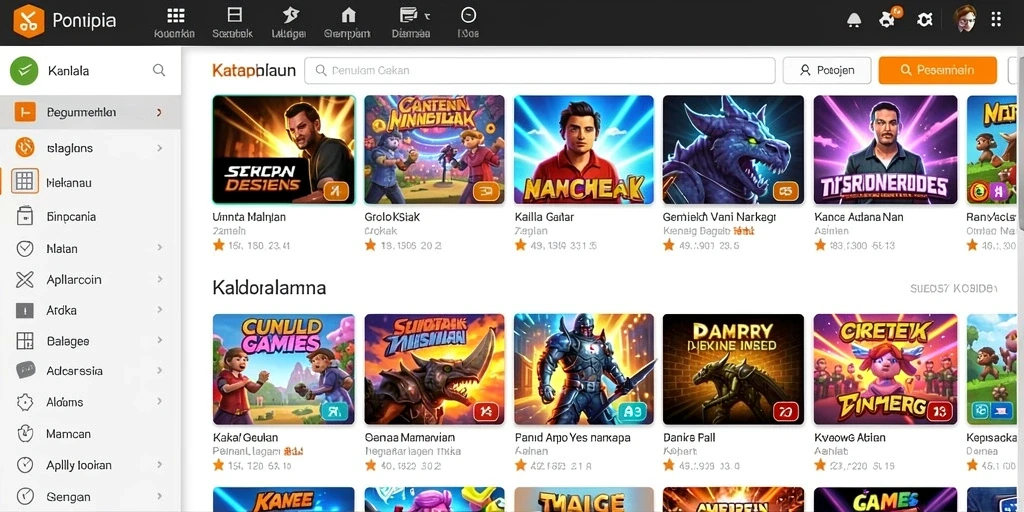Screen dimensions: 1024x512
Task: Click the orange Islaglons sidebar icon
Action: 25,148
